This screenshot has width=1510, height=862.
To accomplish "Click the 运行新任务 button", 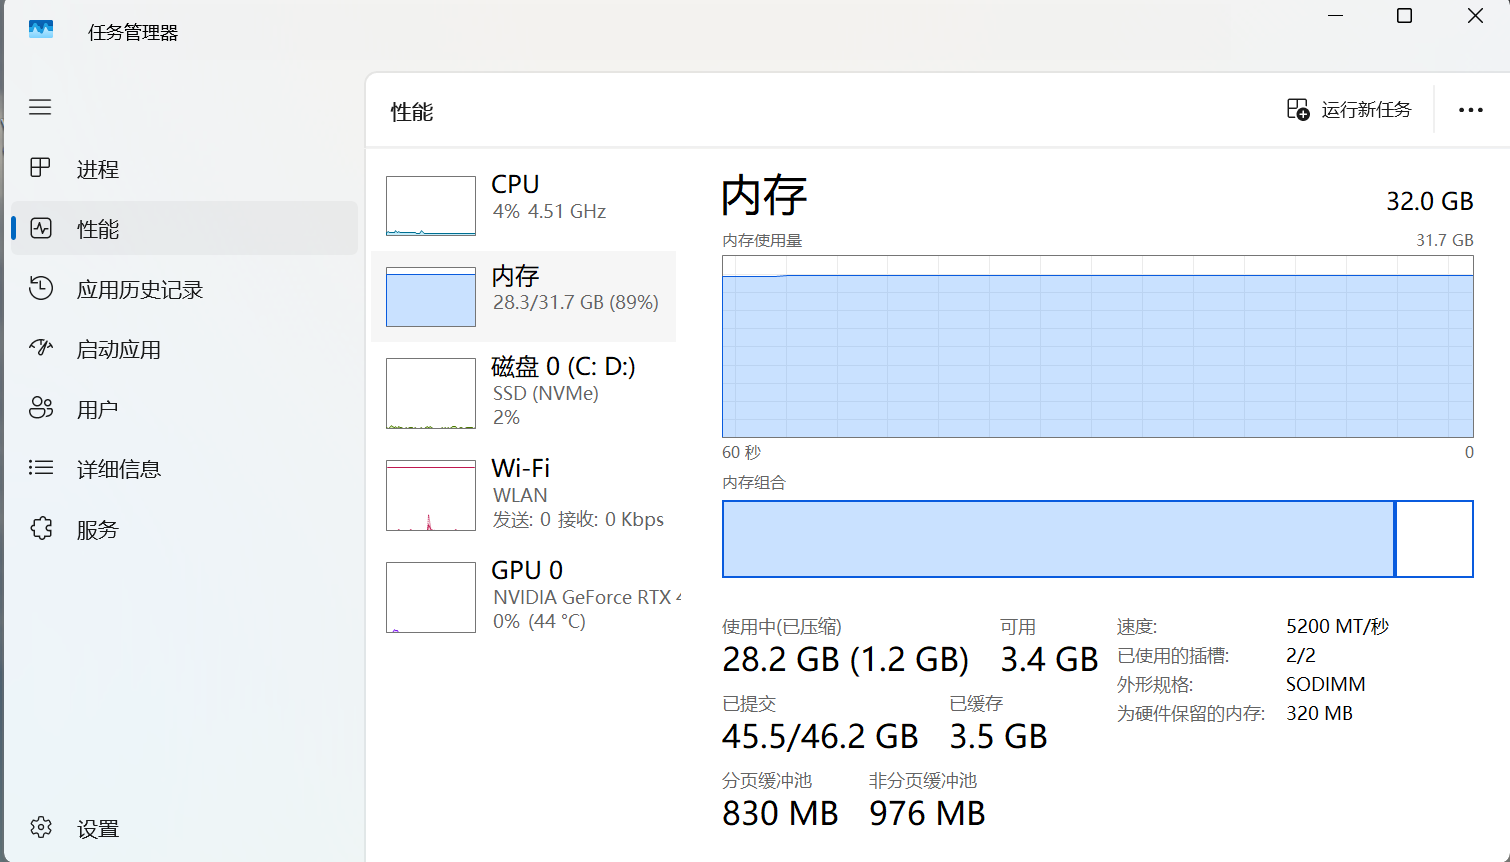I will [1349, 110].
